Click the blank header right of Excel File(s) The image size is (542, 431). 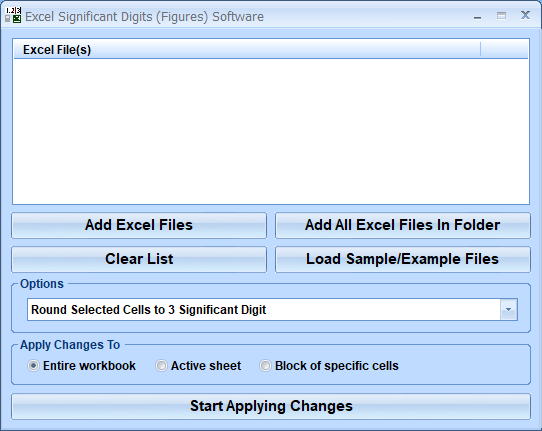(x=504, y=50)
